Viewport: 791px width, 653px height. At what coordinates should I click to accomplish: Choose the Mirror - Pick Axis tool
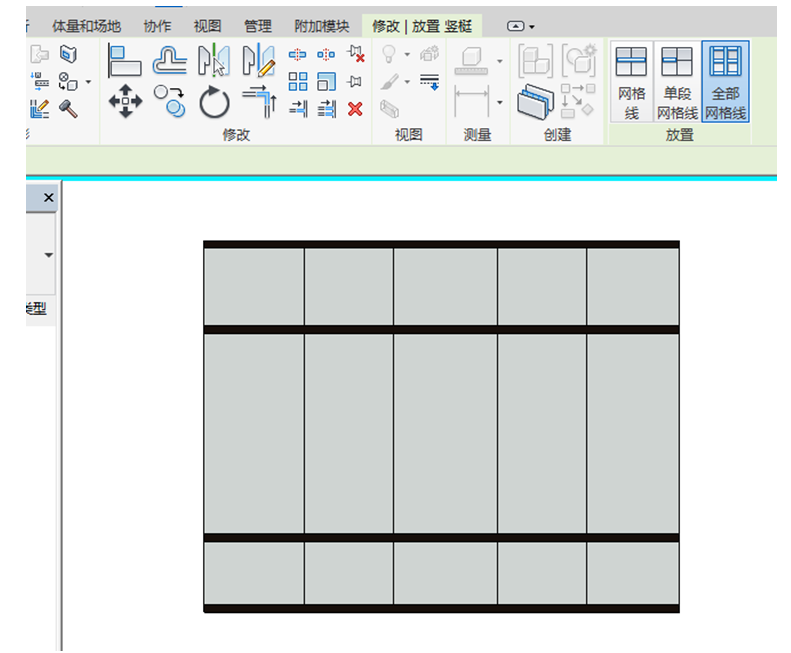tap(213, 61)
